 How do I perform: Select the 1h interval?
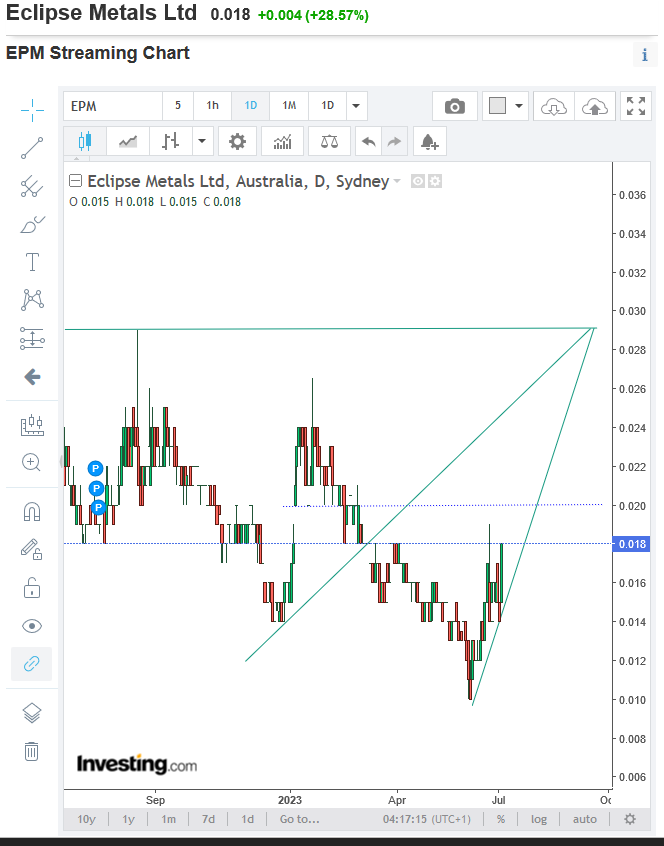click(213, 106)
